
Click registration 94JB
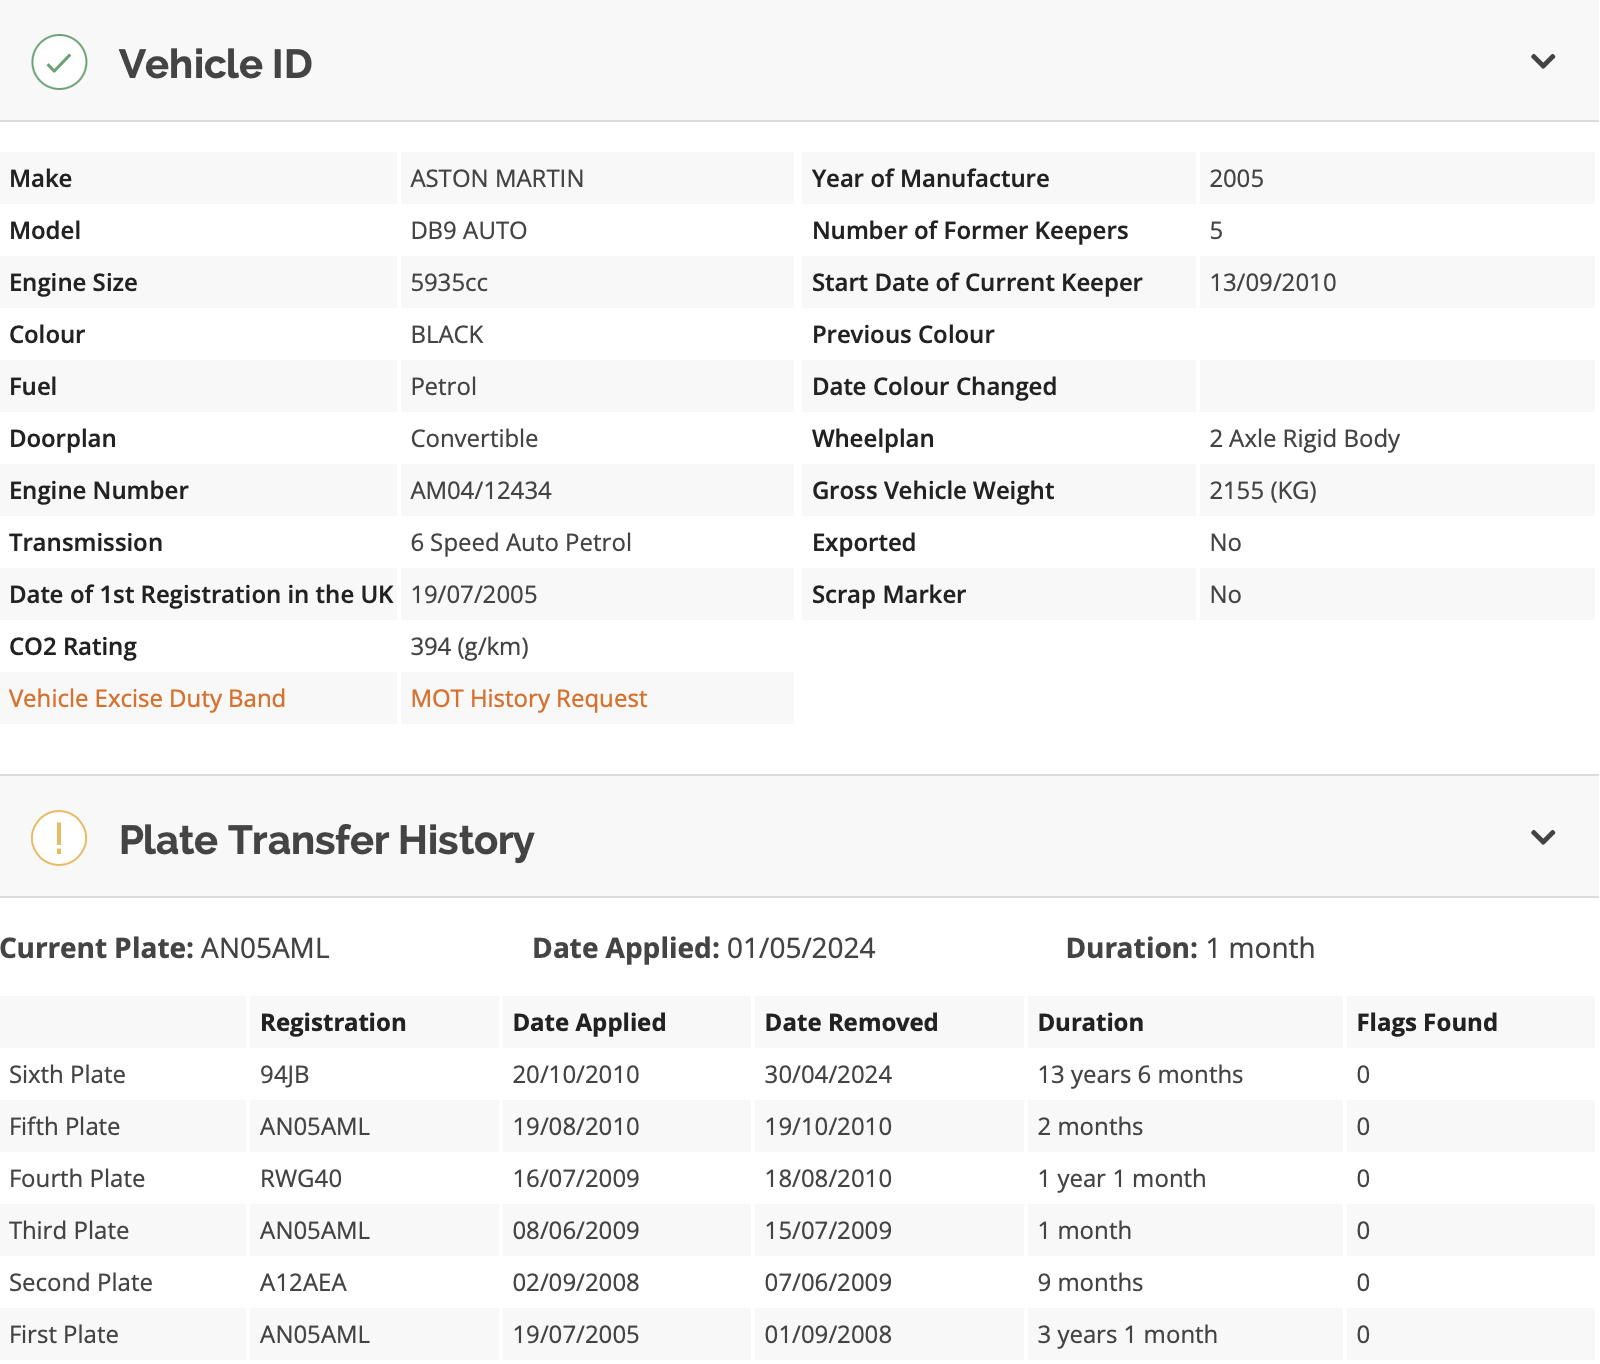point(284,1074)
